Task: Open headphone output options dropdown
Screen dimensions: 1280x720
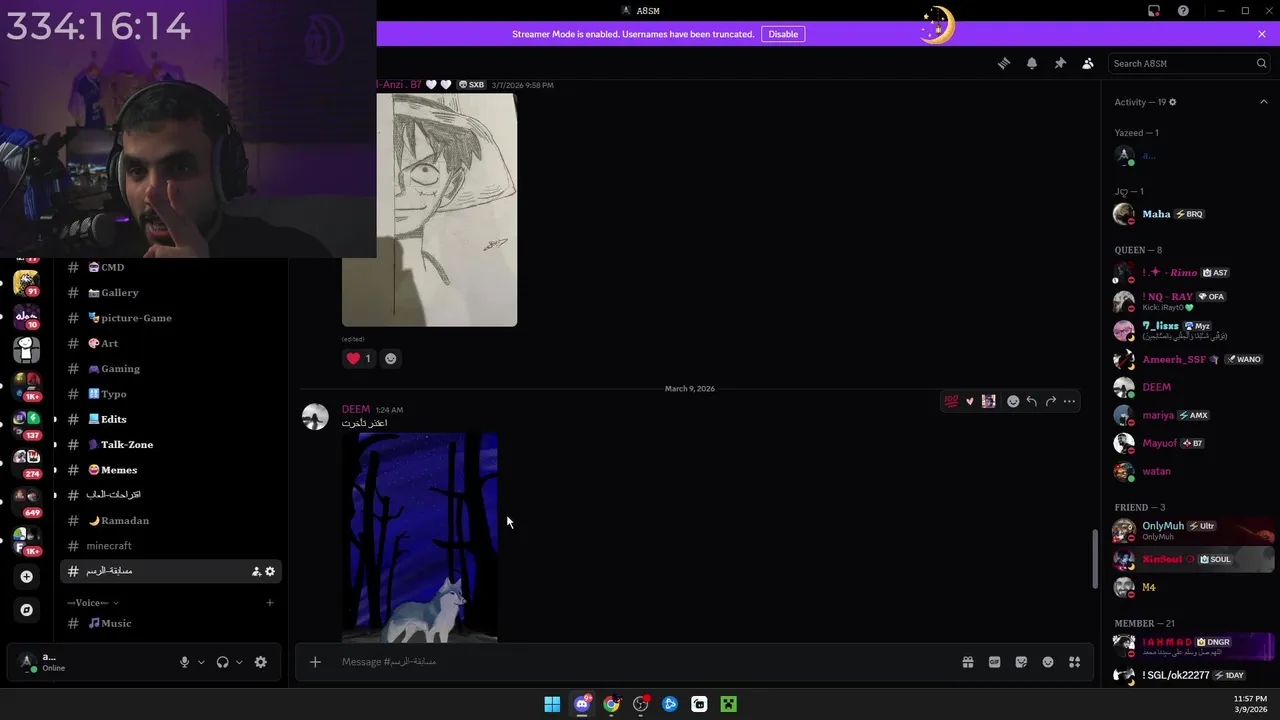Action: (239, 662)
